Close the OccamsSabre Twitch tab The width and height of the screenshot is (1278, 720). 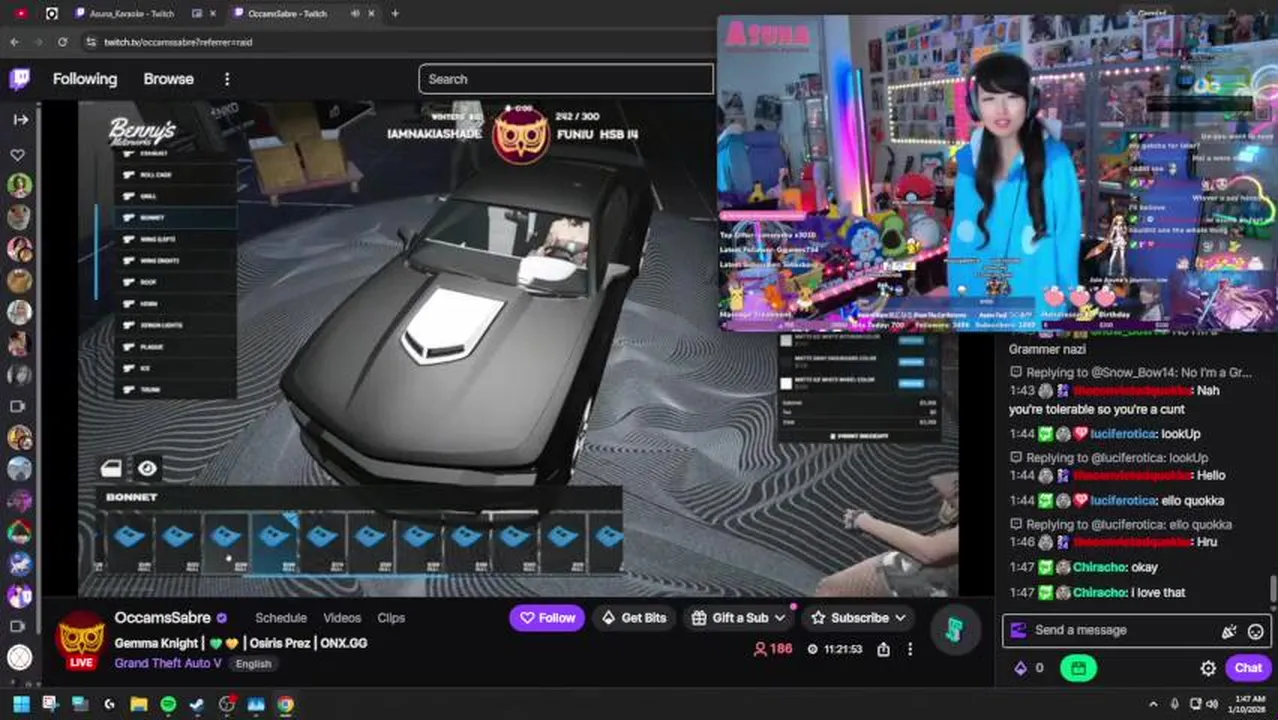coord(373,13)
